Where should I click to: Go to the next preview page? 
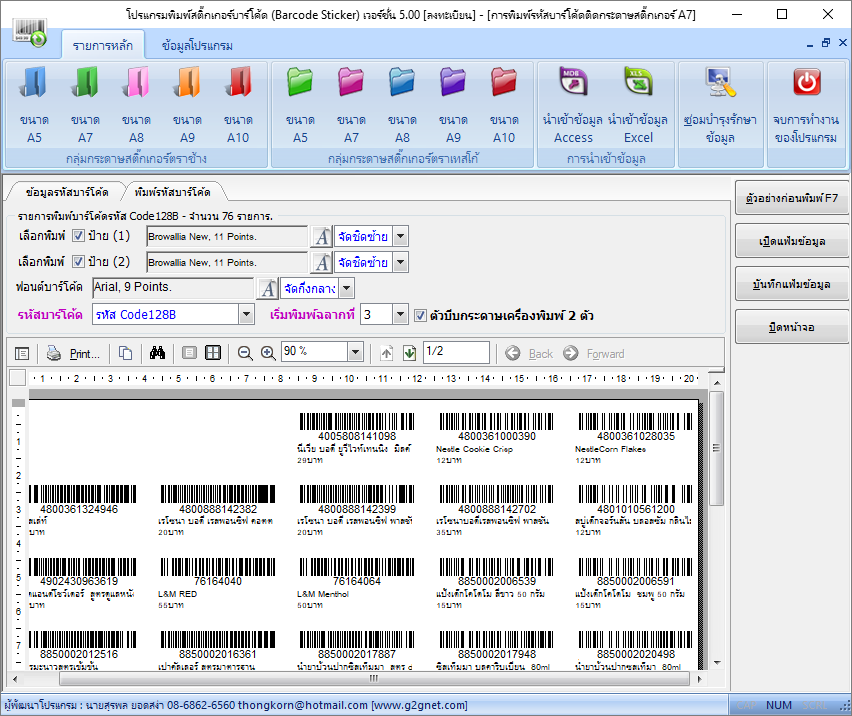(410, 354)
